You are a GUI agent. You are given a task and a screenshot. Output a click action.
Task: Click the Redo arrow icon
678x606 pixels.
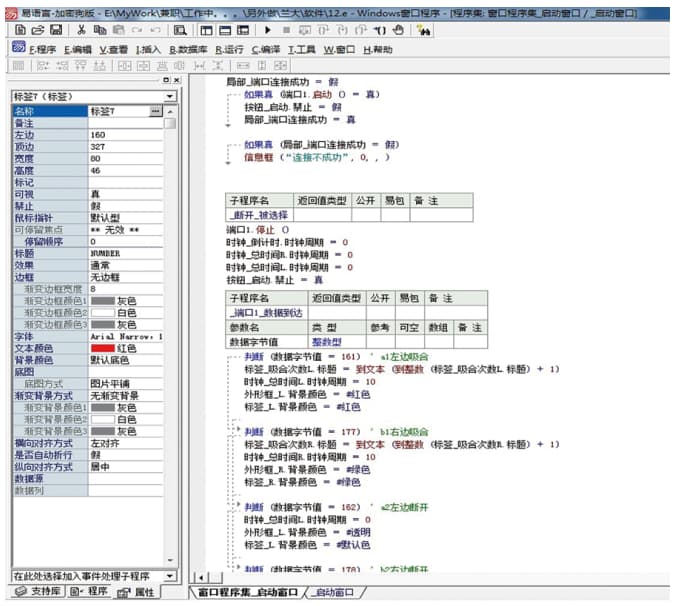click(x=137, y=30)
